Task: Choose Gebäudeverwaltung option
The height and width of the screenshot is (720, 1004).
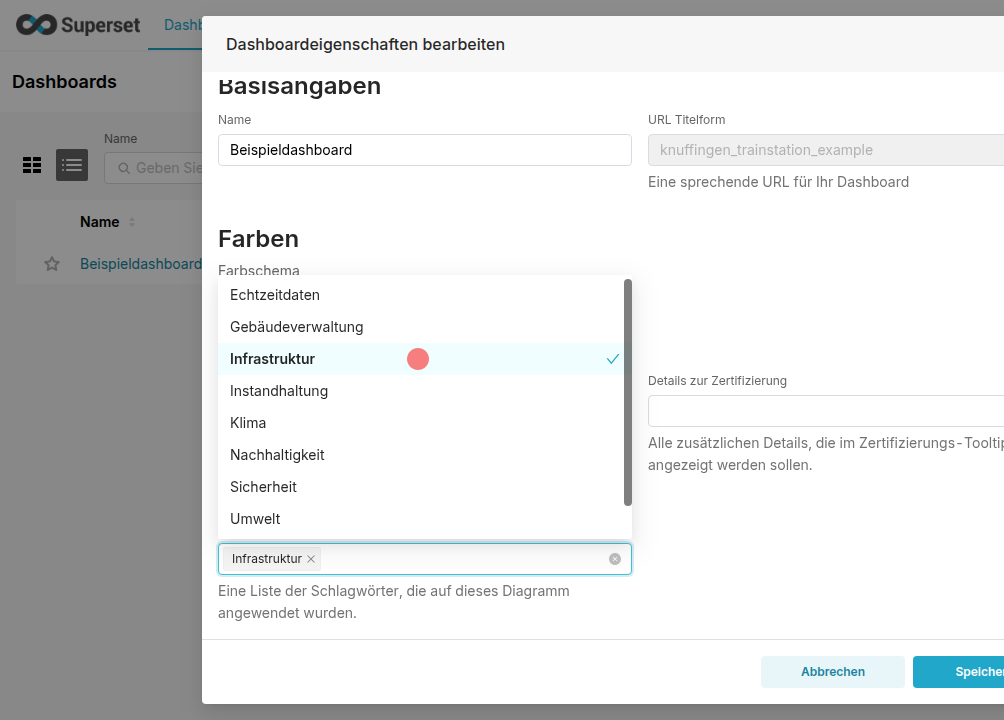Action: [297, 327]
